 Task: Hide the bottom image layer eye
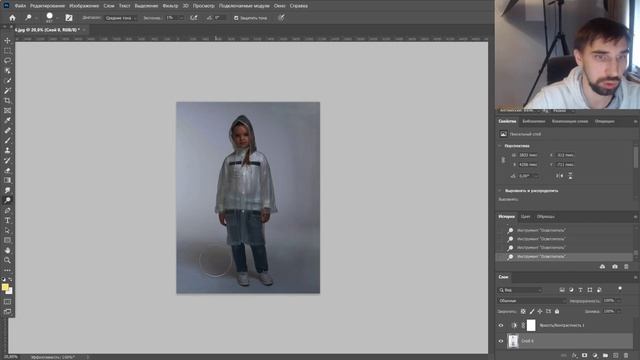501,341
